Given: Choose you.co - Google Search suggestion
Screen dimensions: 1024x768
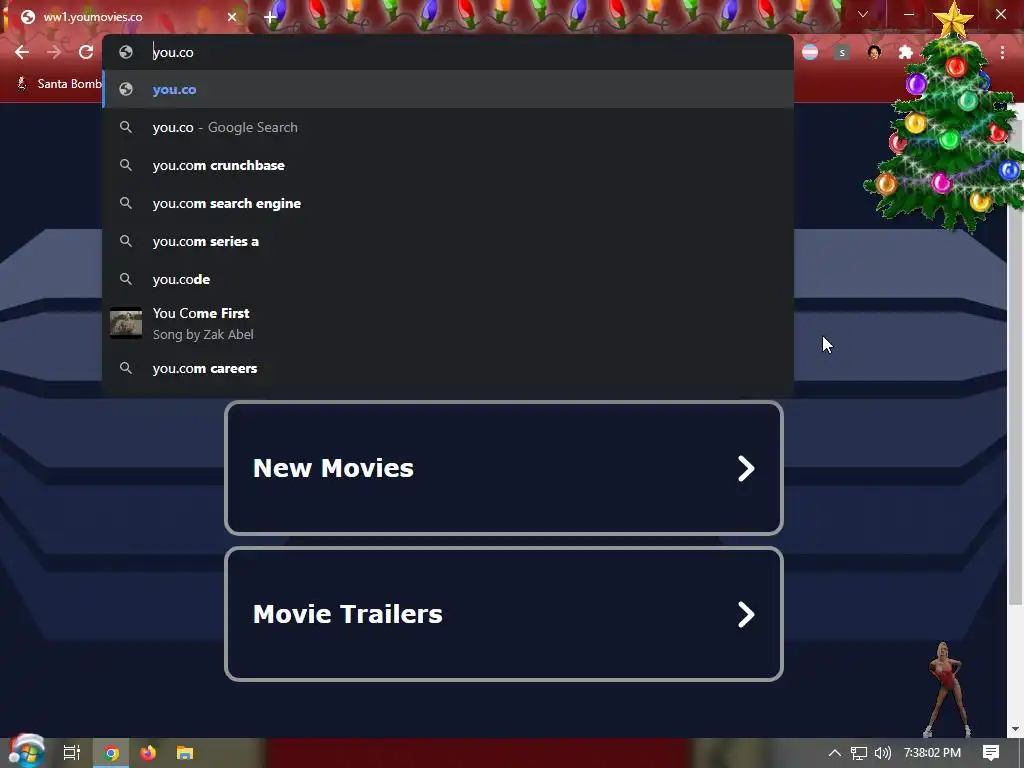Looking at the screenshot, I should tap(448, 127).
